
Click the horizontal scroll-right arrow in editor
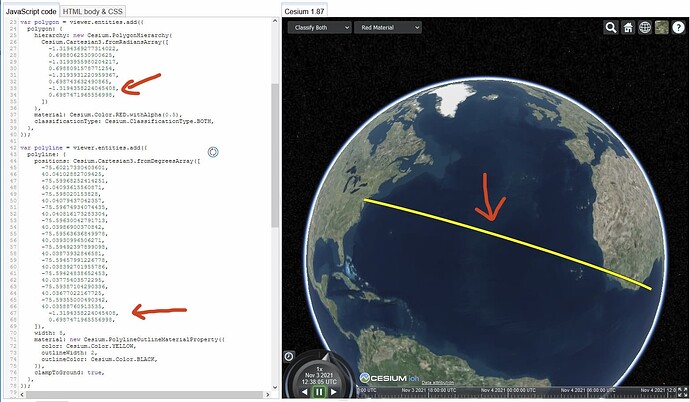pyautogui.click(x=267, y=395)
